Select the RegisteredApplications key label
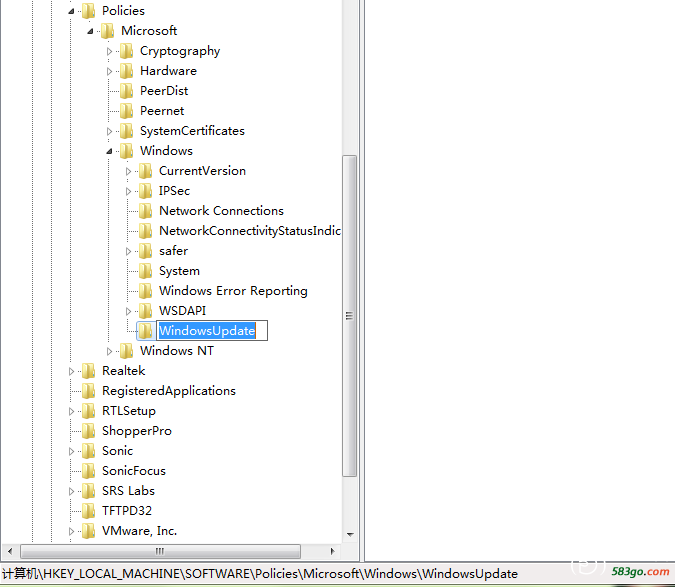The height and width of the screenshot is (587, 675). tap(169, 391)
